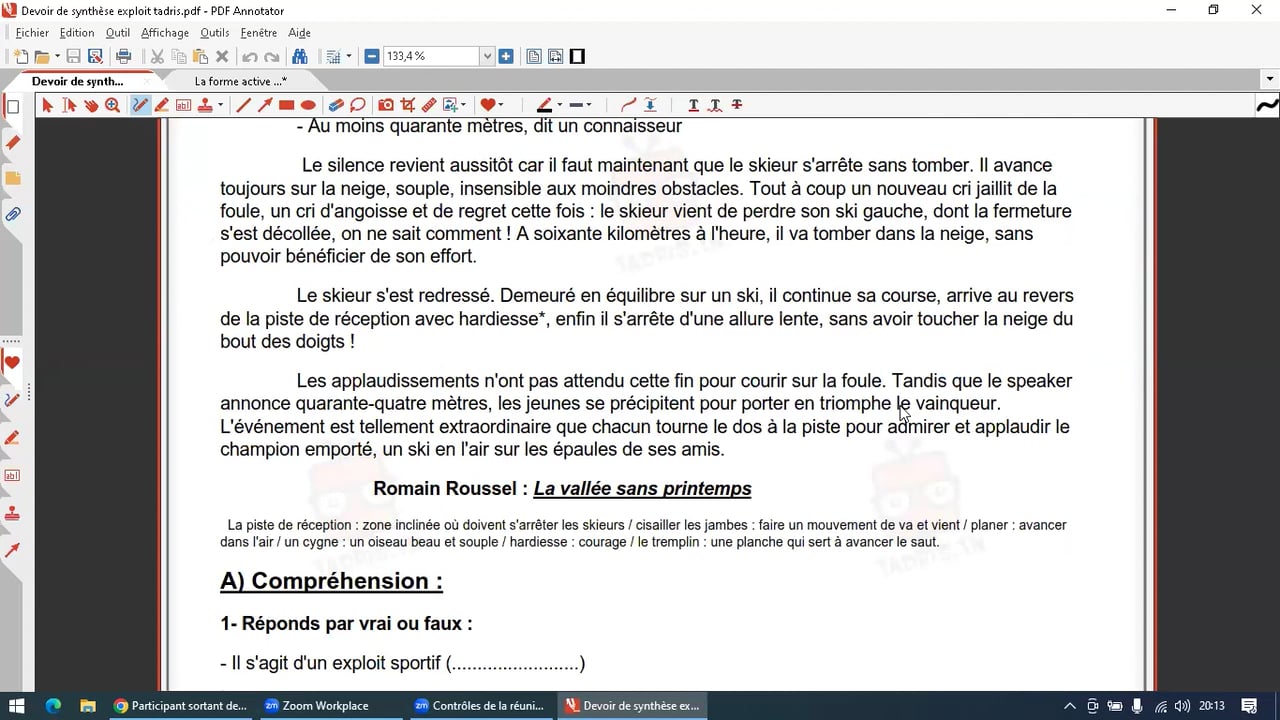This screenshot has width=1280, height=720.
Task: Open the Outil menu
Action: (118, 33)
